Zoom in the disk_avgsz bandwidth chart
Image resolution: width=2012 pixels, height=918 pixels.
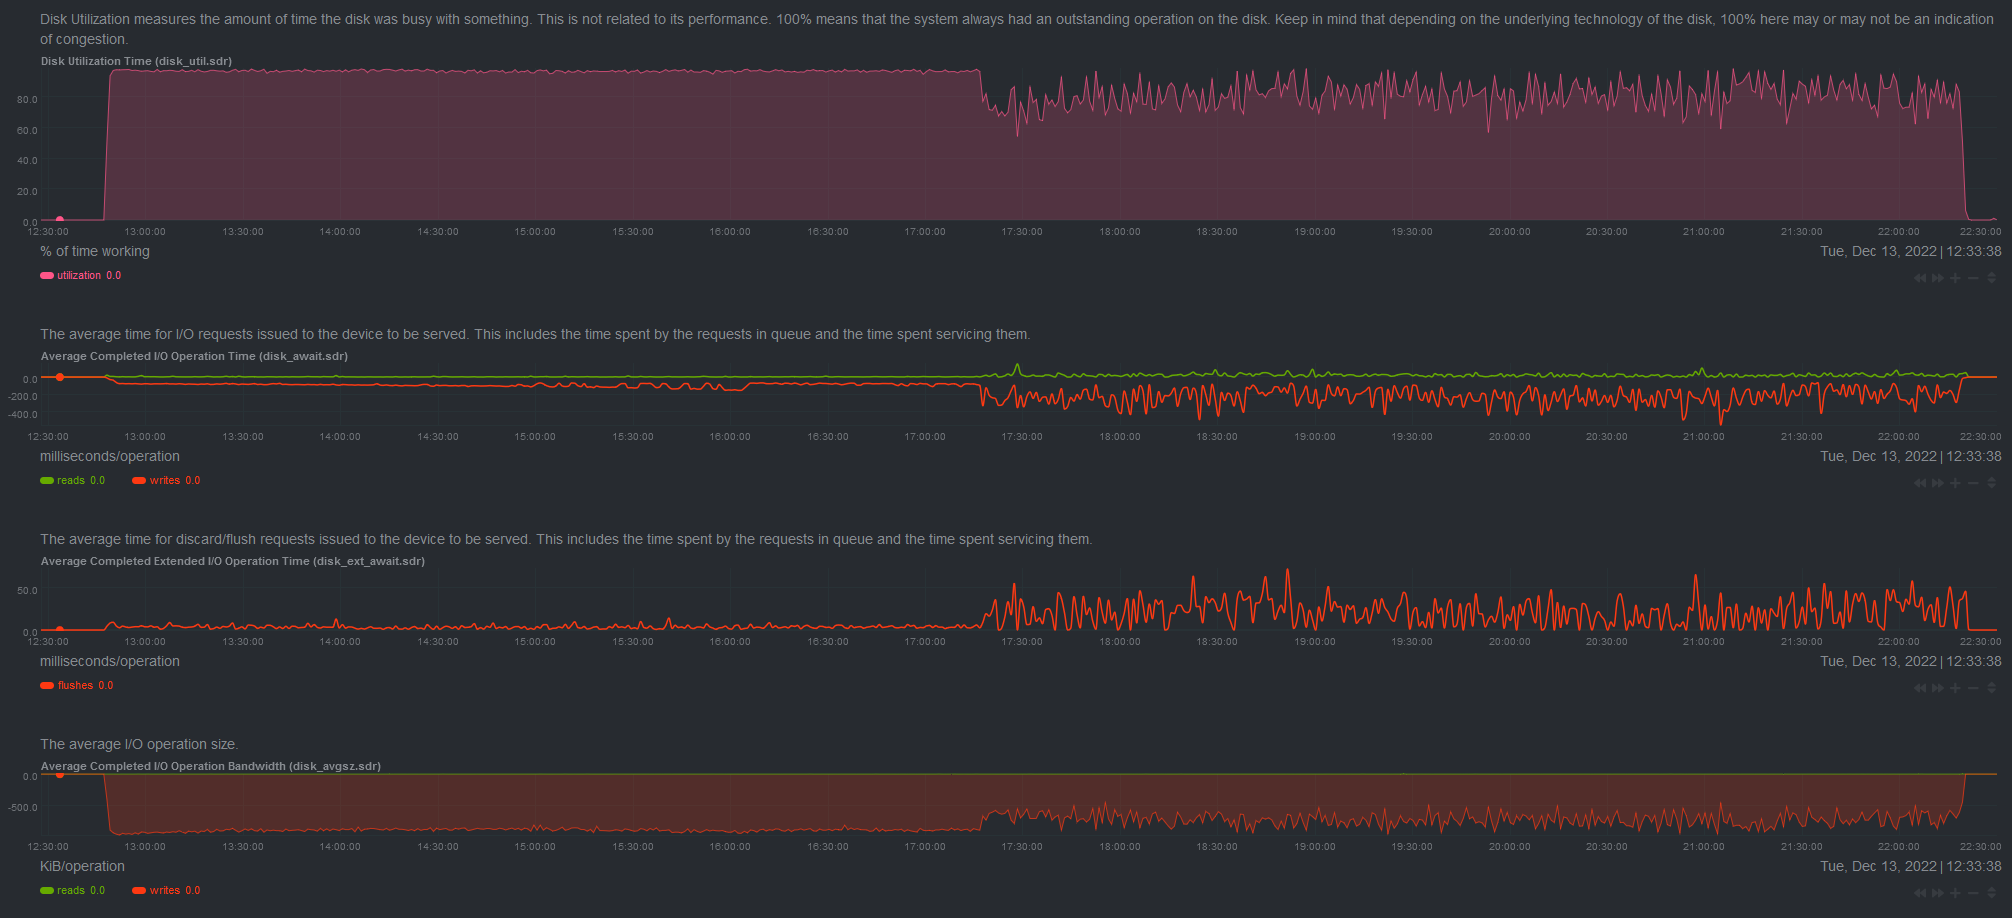[x=1955, y=893]
